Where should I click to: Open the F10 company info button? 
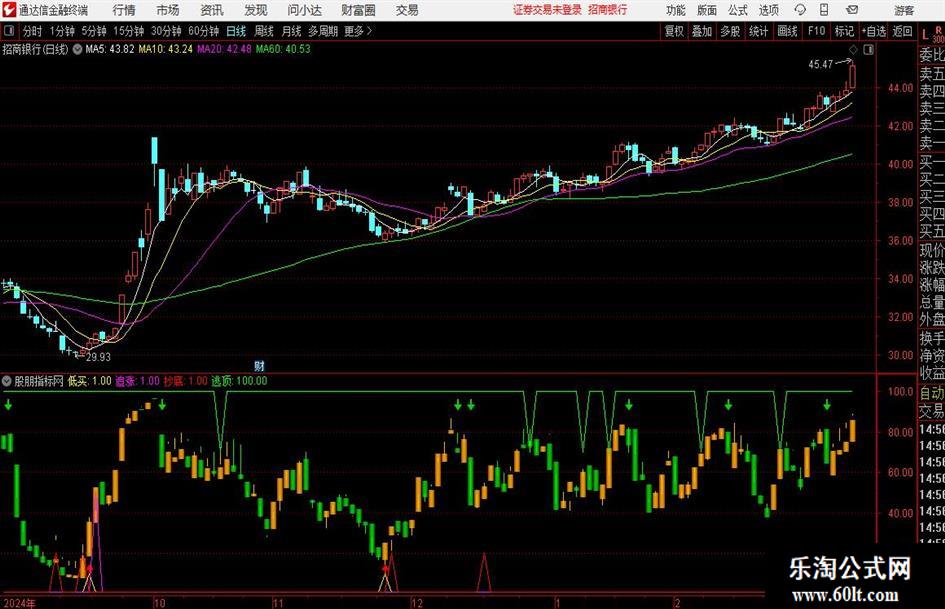[x=817, y=31]
